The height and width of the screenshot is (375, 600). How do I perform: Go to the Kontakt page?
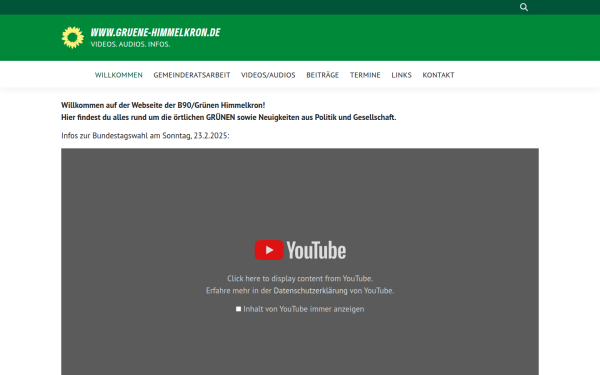point(438,75)
